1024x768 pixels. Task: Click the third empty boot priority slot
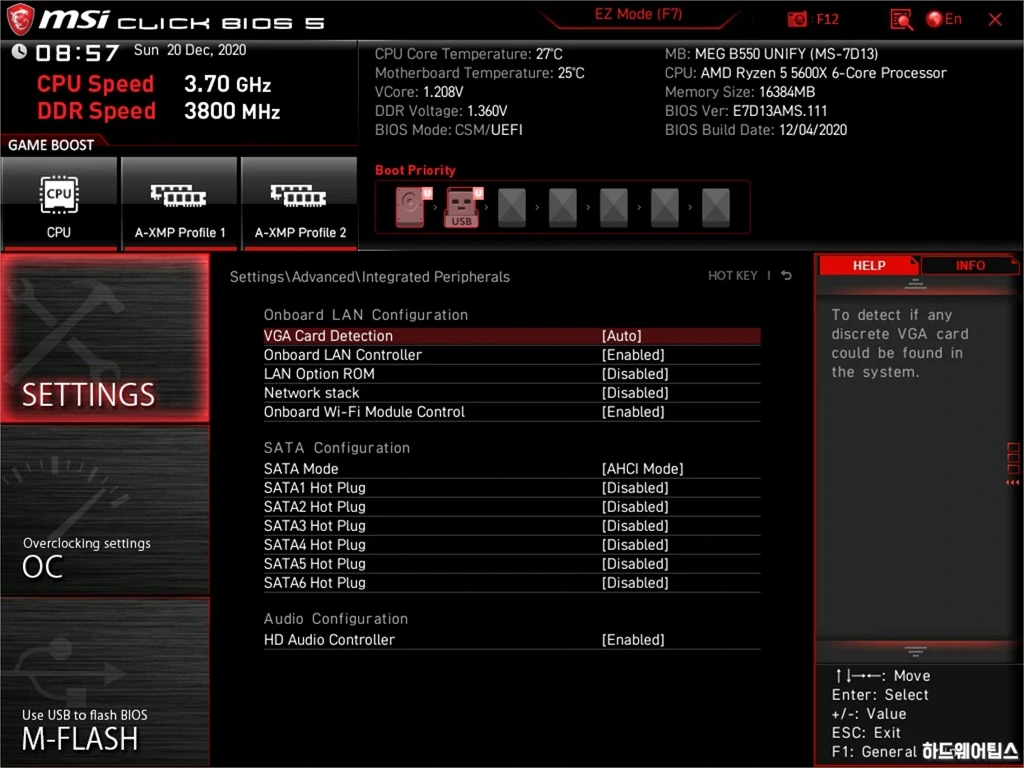click(x=512, y=208)
